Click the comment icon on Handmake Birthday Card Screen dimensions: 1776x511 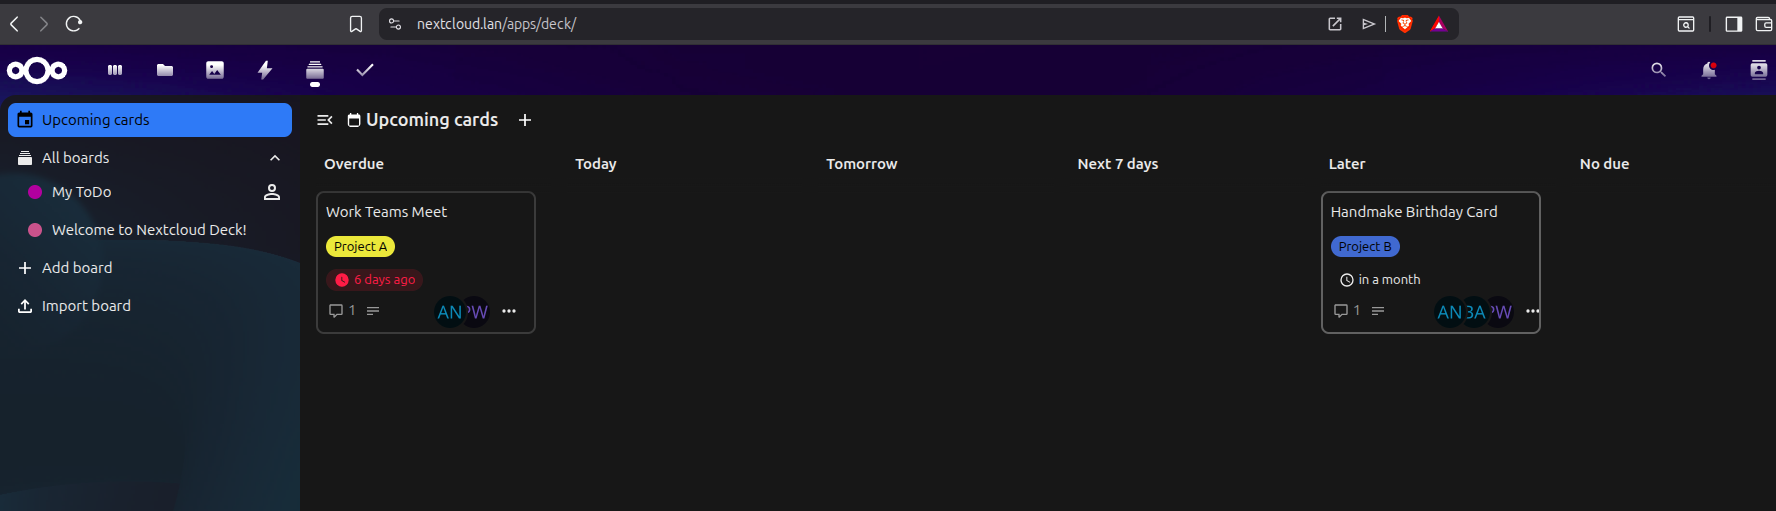pyautogui.click(x=1341, y=311)
